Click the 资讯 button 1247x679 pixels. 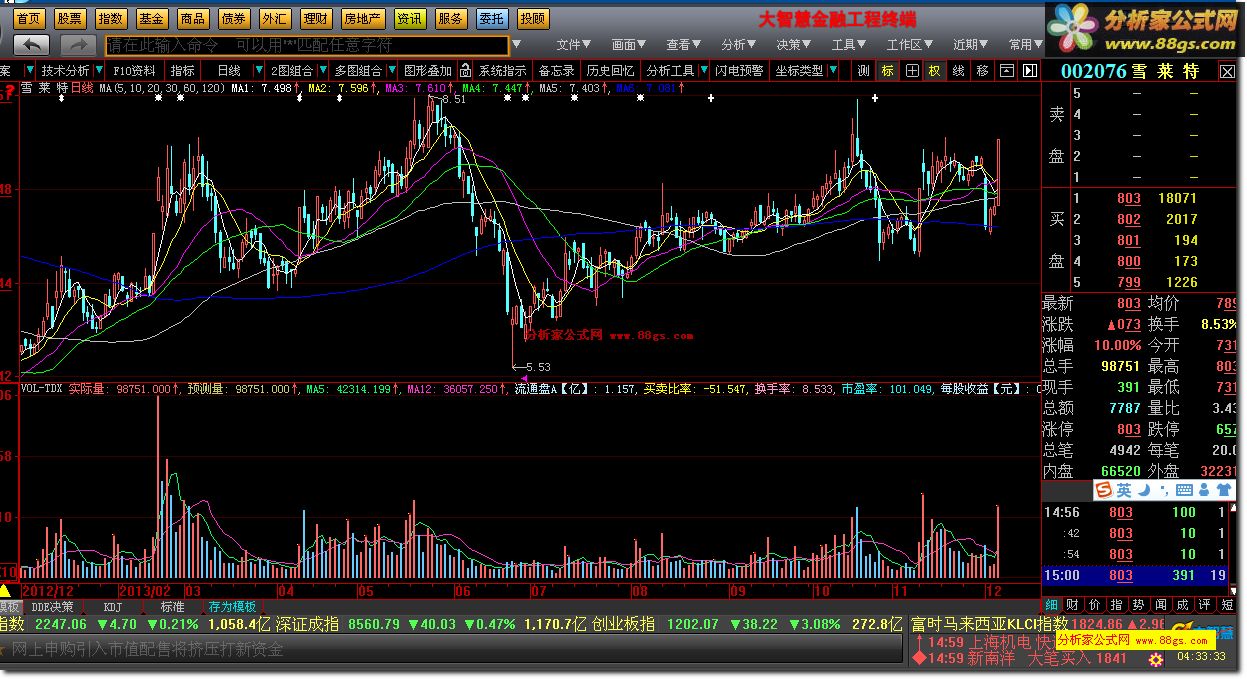(409, 18)
